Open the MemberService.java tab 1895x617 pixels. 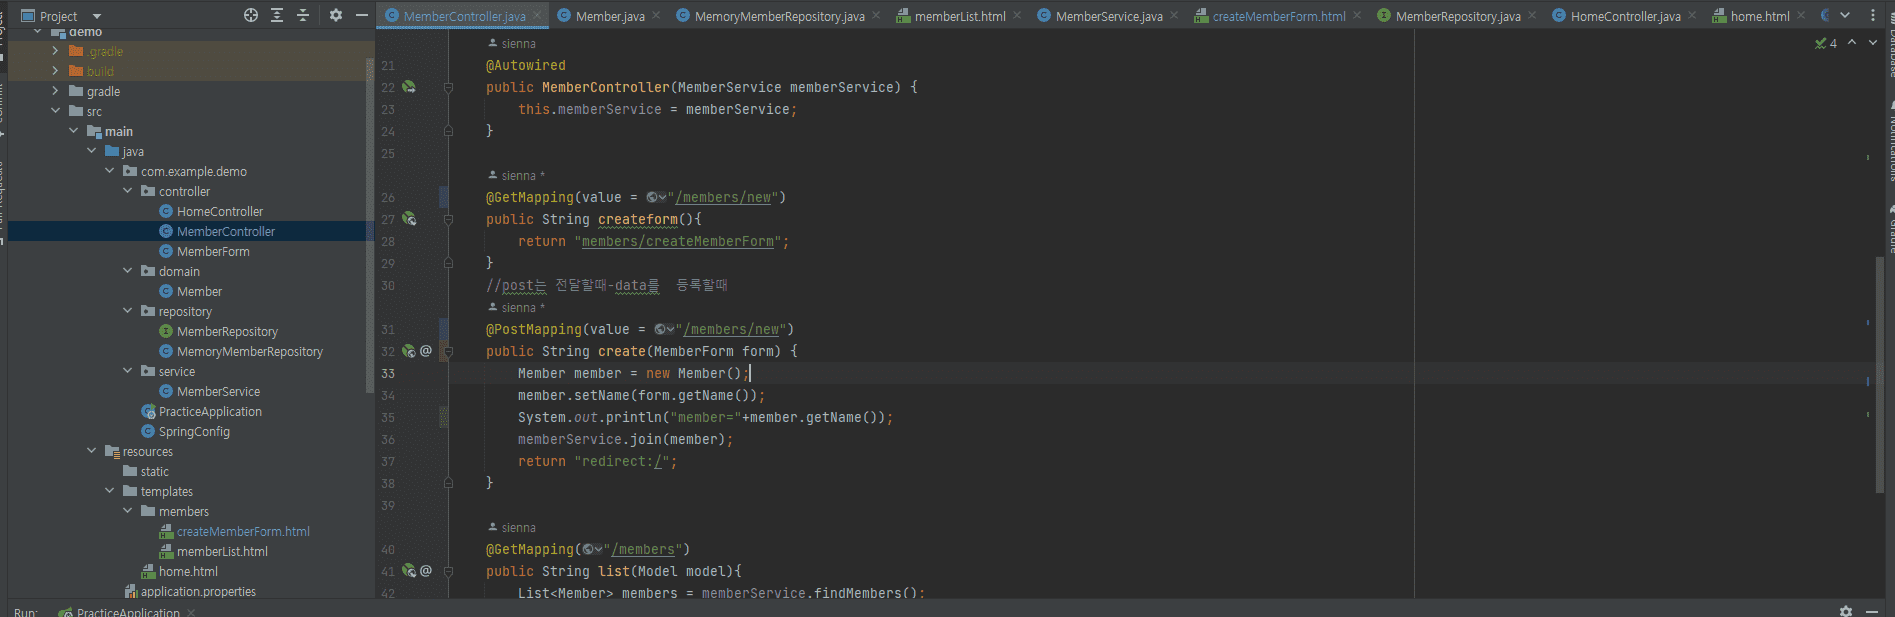(x=1109, y=16)
